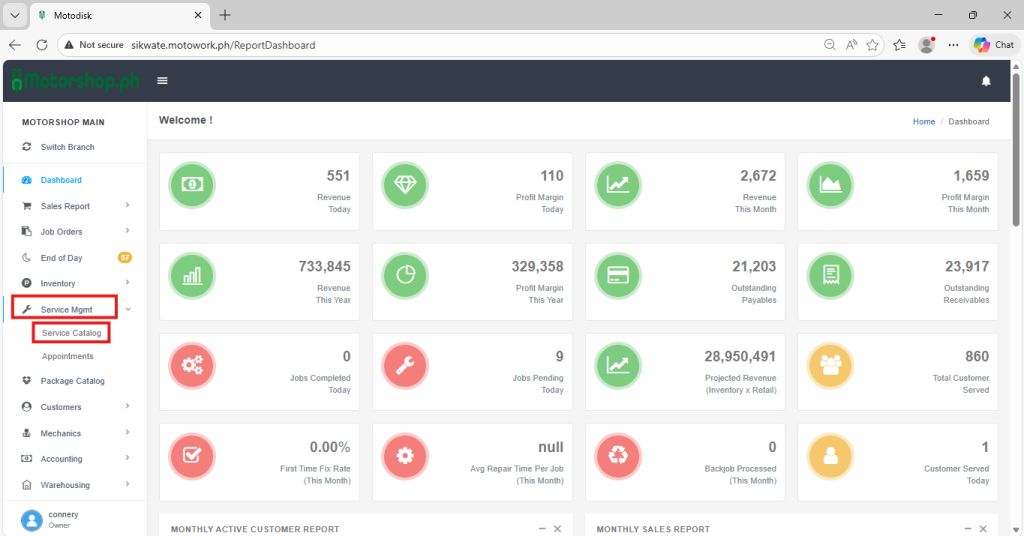Click the Home breadcrumb link
This screenshot has height=536, width=1024.
point(923,122)
